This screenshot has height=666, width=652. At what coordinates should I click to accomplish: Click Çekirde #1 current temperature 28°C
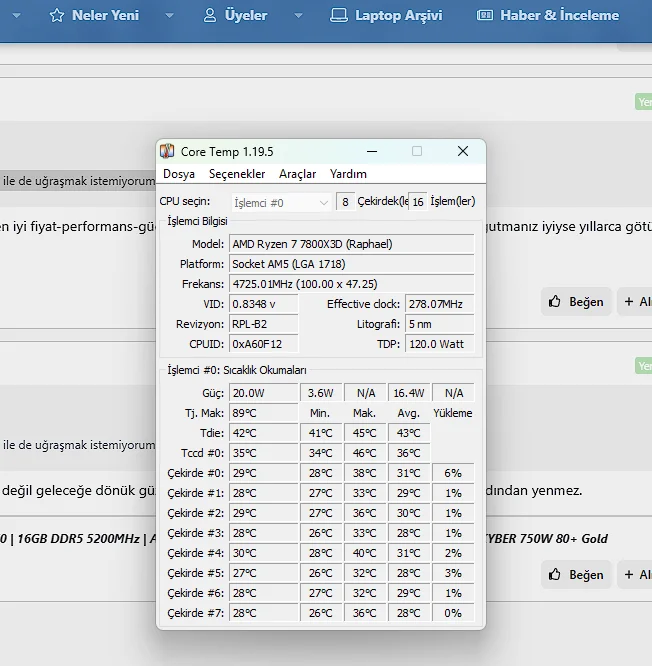pos(264,493)
